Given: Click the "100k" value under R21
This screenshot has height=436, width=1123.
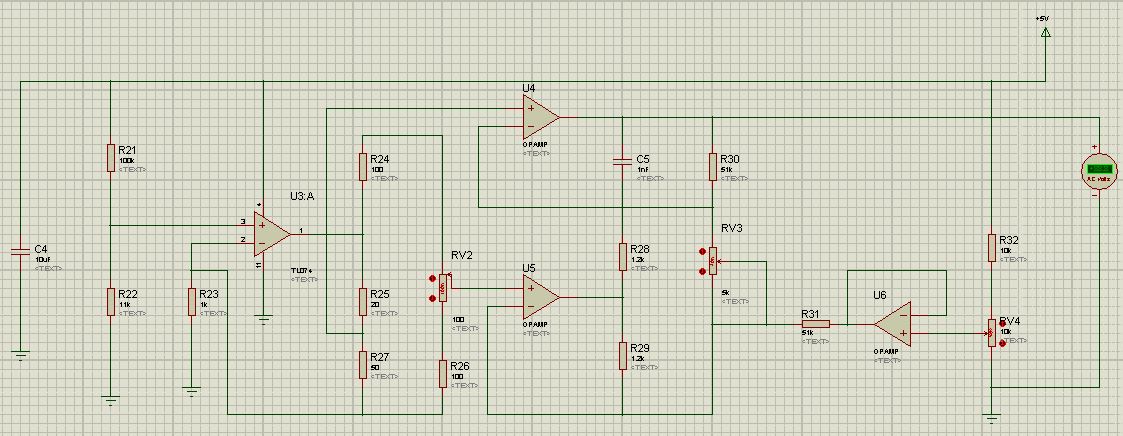Looking at the screenshot, I should click(x=127, y=160).
